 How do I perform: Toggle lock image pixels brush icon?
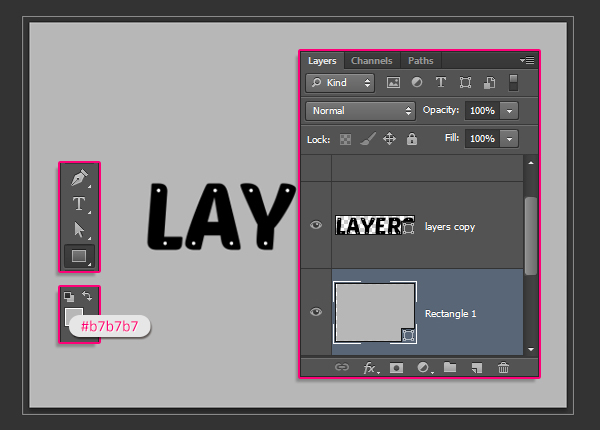pyautogui.click(x=368, y=139)
